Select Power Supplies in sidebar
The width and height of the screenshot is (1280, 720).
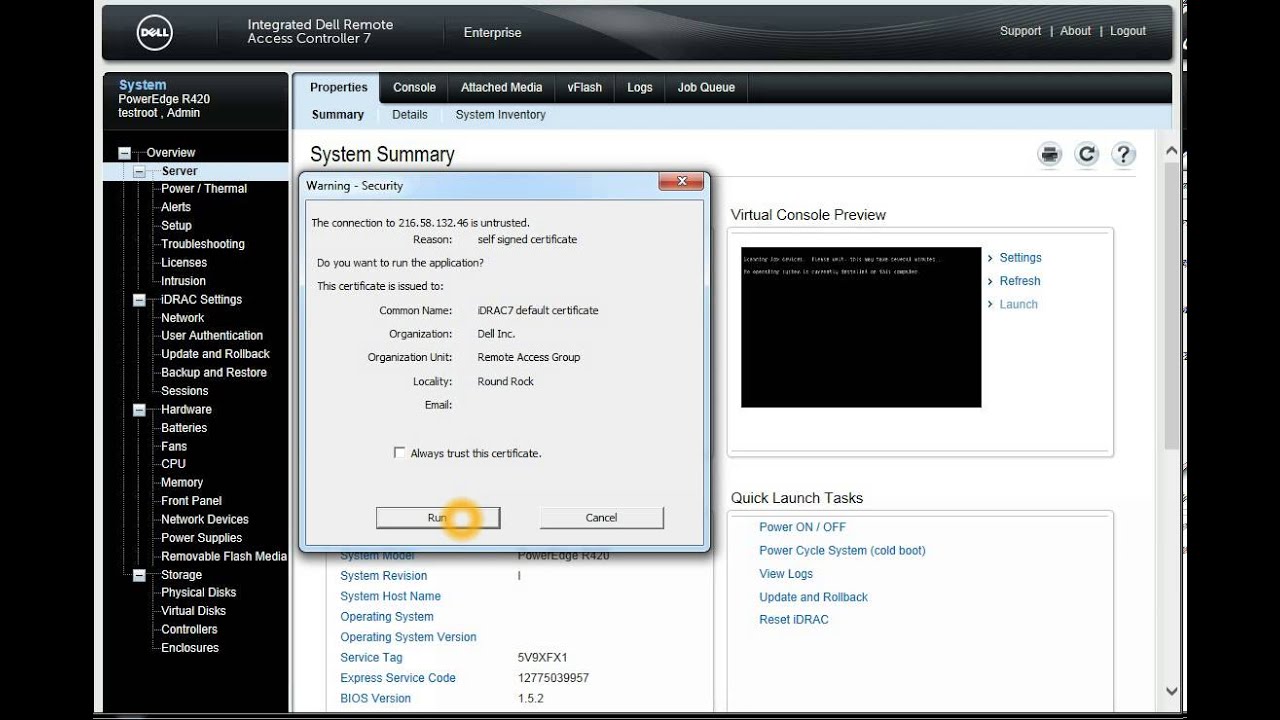pos(202,538)
